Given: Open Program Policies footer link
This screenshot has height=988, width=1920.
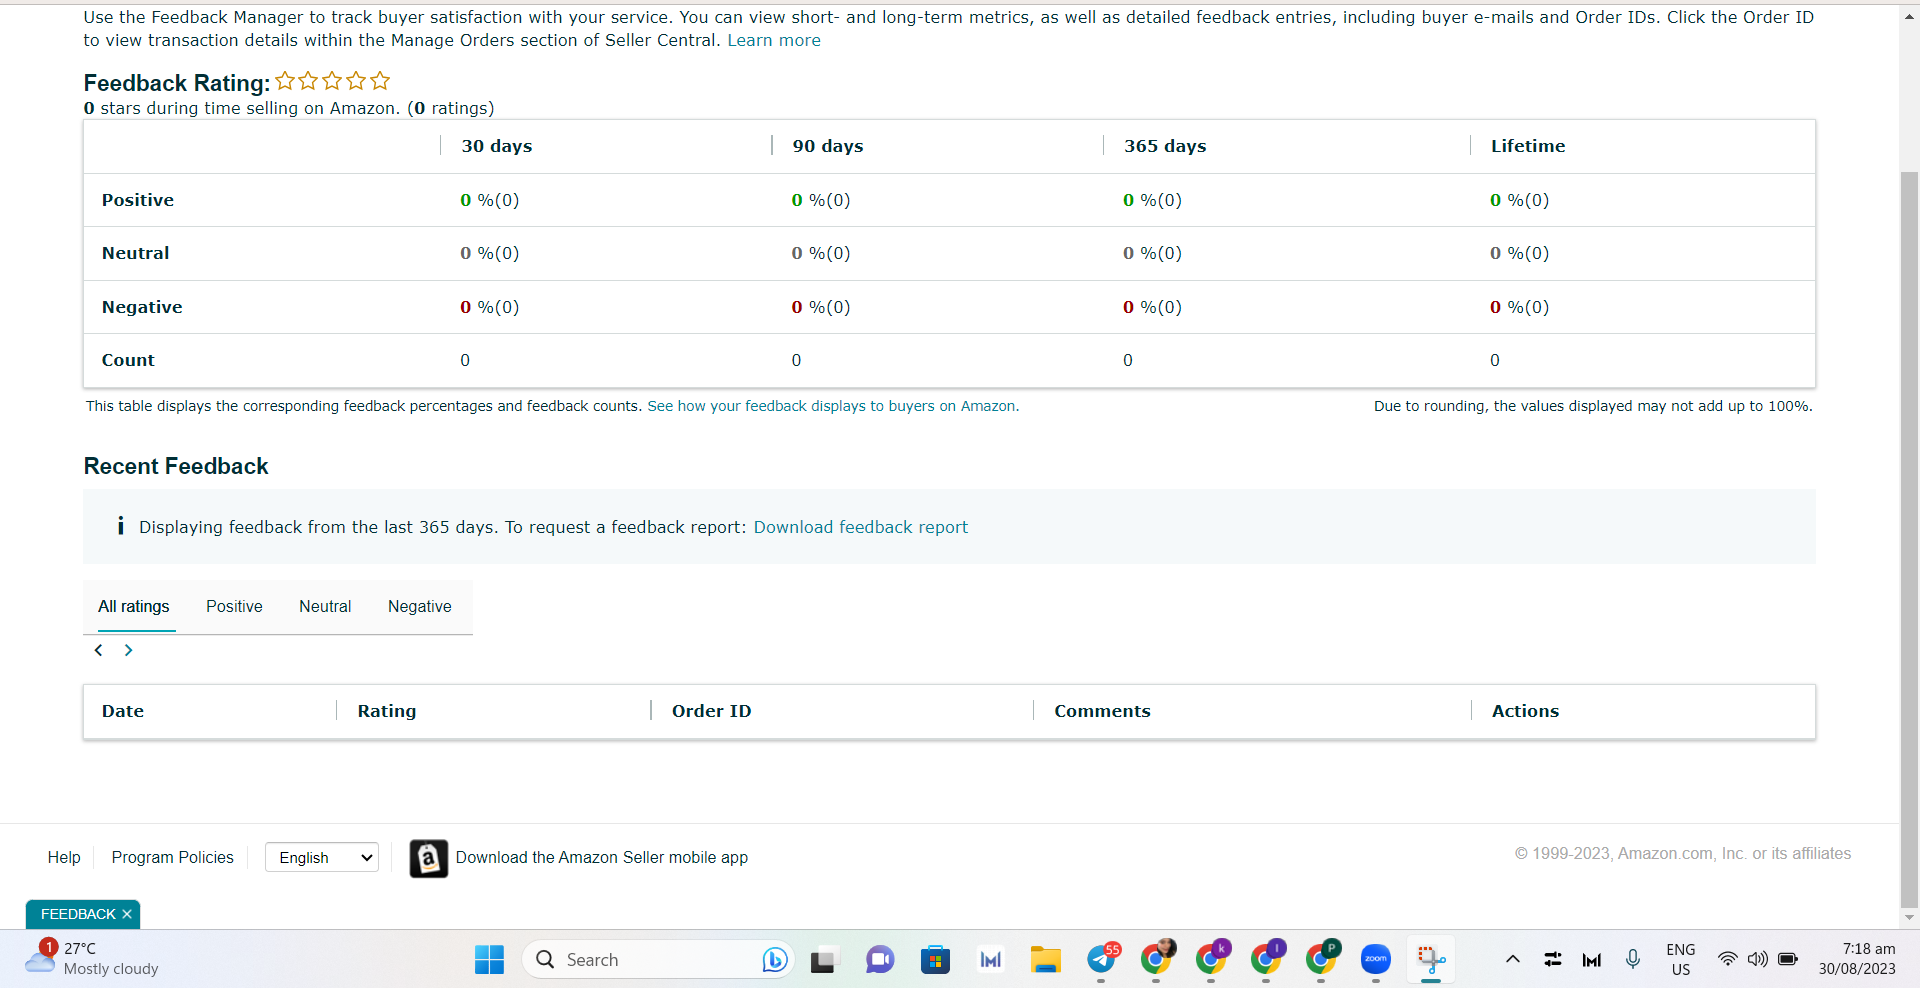Looking at the screenshot, I should coord(172,857).
